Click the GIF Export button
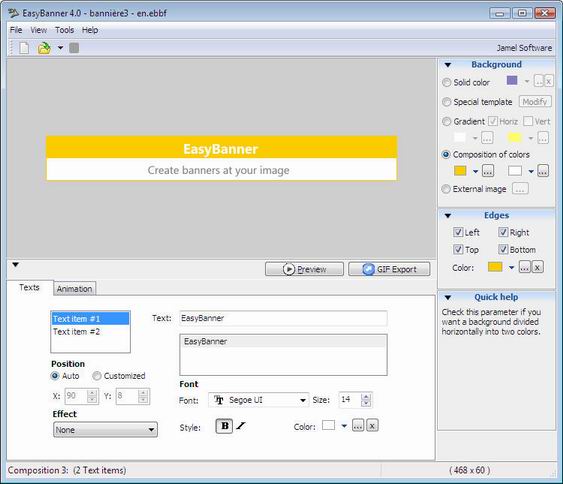The image size is (563, 484). point(389,269)
